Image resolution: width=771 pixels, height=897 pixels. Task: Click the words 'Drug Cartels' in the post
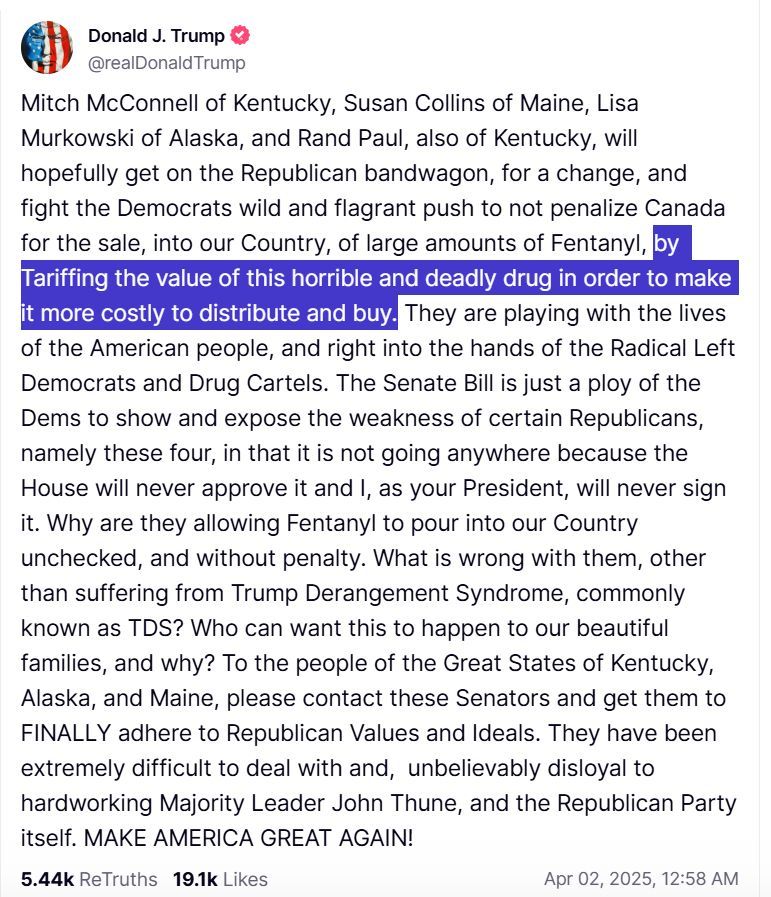[x=259, y=383]
